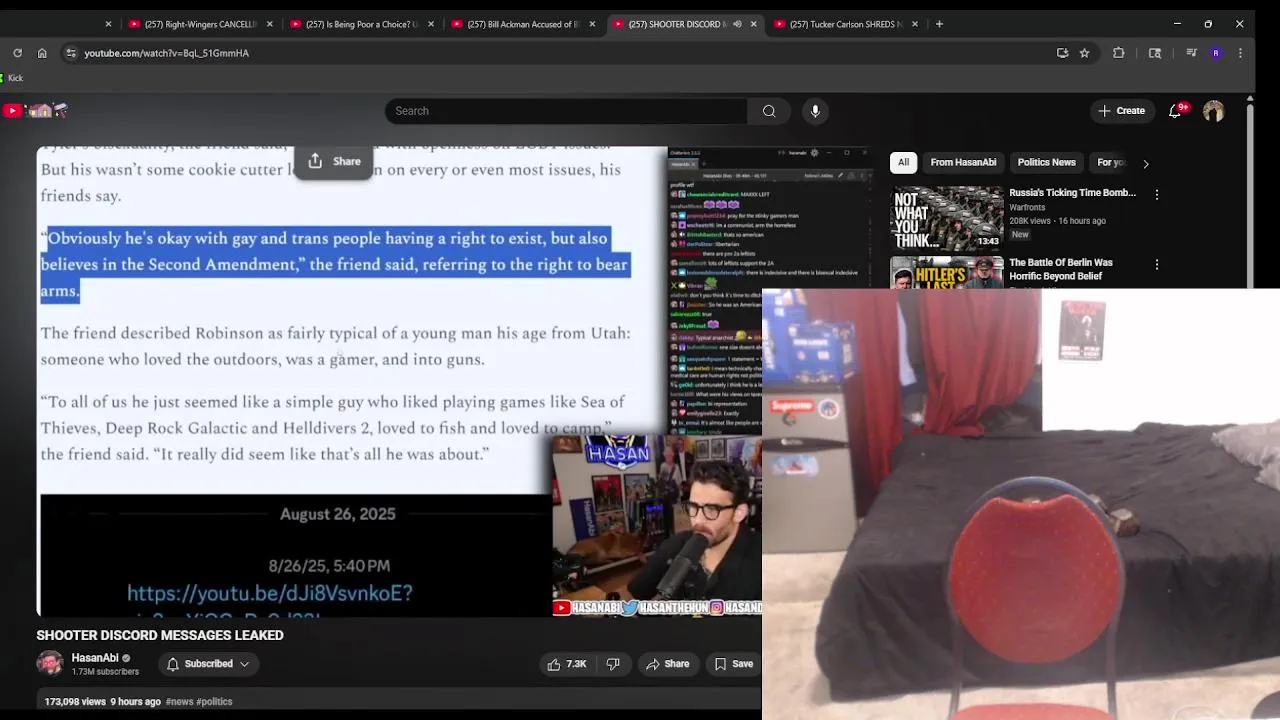Select the Politics News filter chip

pyautogui.click(x=1046, y=162)
